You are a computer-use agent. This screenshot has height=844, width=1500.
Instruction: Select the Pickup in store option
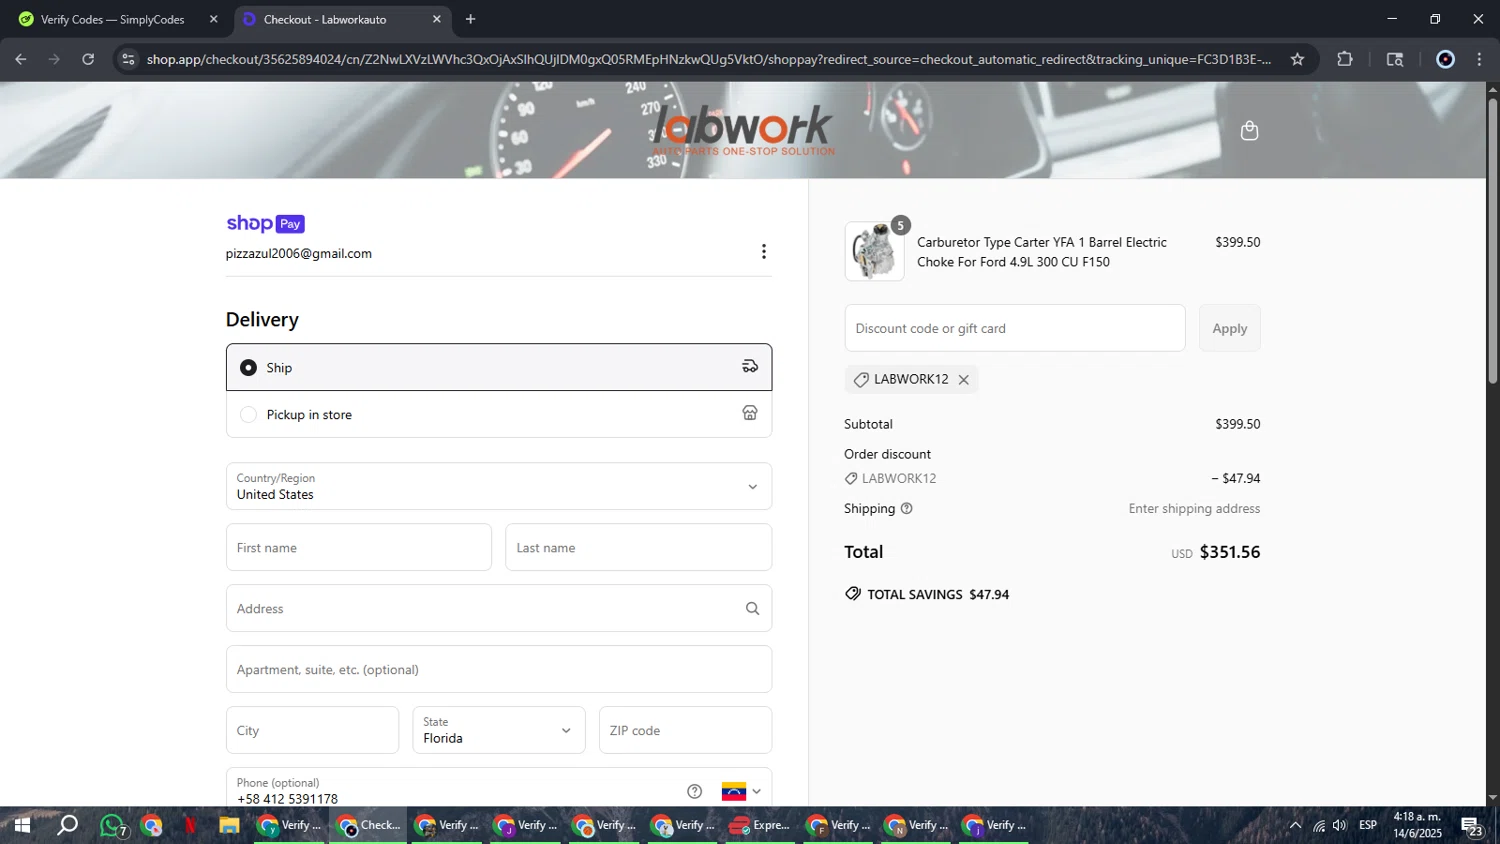[499, 414]
